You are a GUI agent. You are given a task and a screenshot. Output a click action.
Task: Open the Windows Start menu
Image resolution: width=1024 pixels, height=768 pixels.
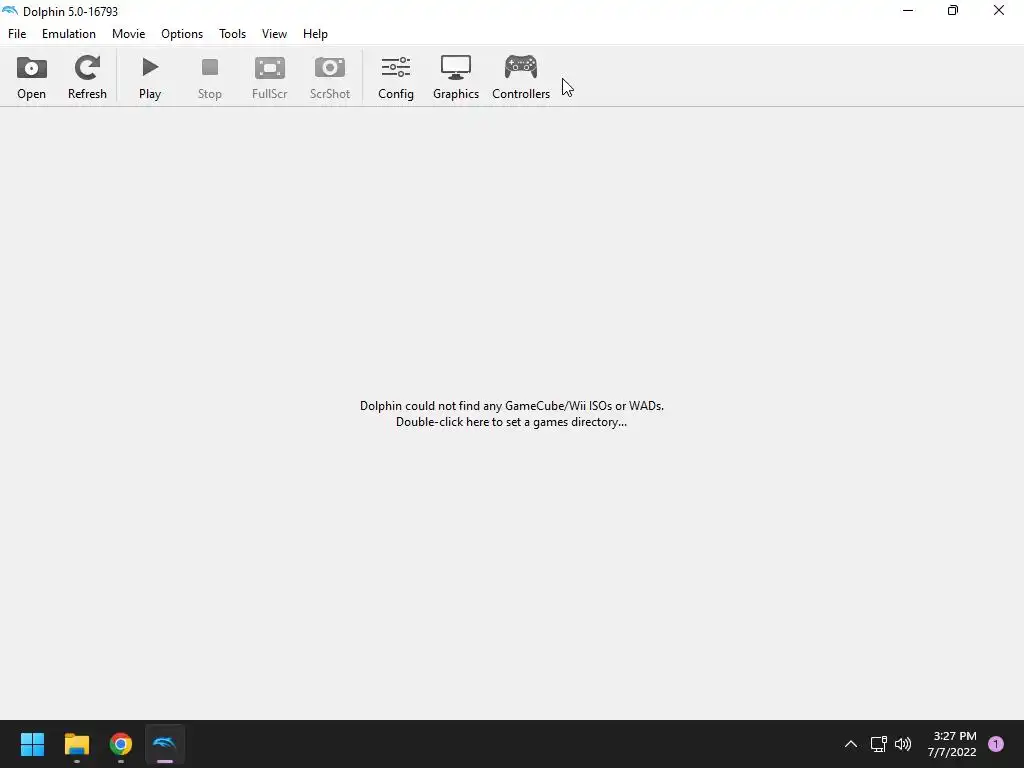[x=32, y=744]
